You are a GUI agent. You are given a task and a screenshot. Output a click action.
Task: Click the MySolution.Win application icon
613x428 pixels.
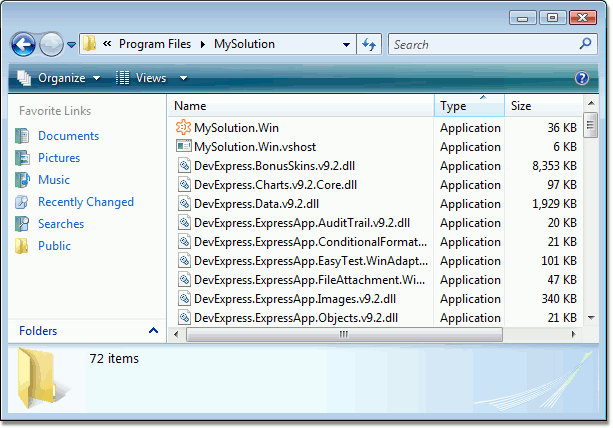pyautogui.click(x=183, y=127)
